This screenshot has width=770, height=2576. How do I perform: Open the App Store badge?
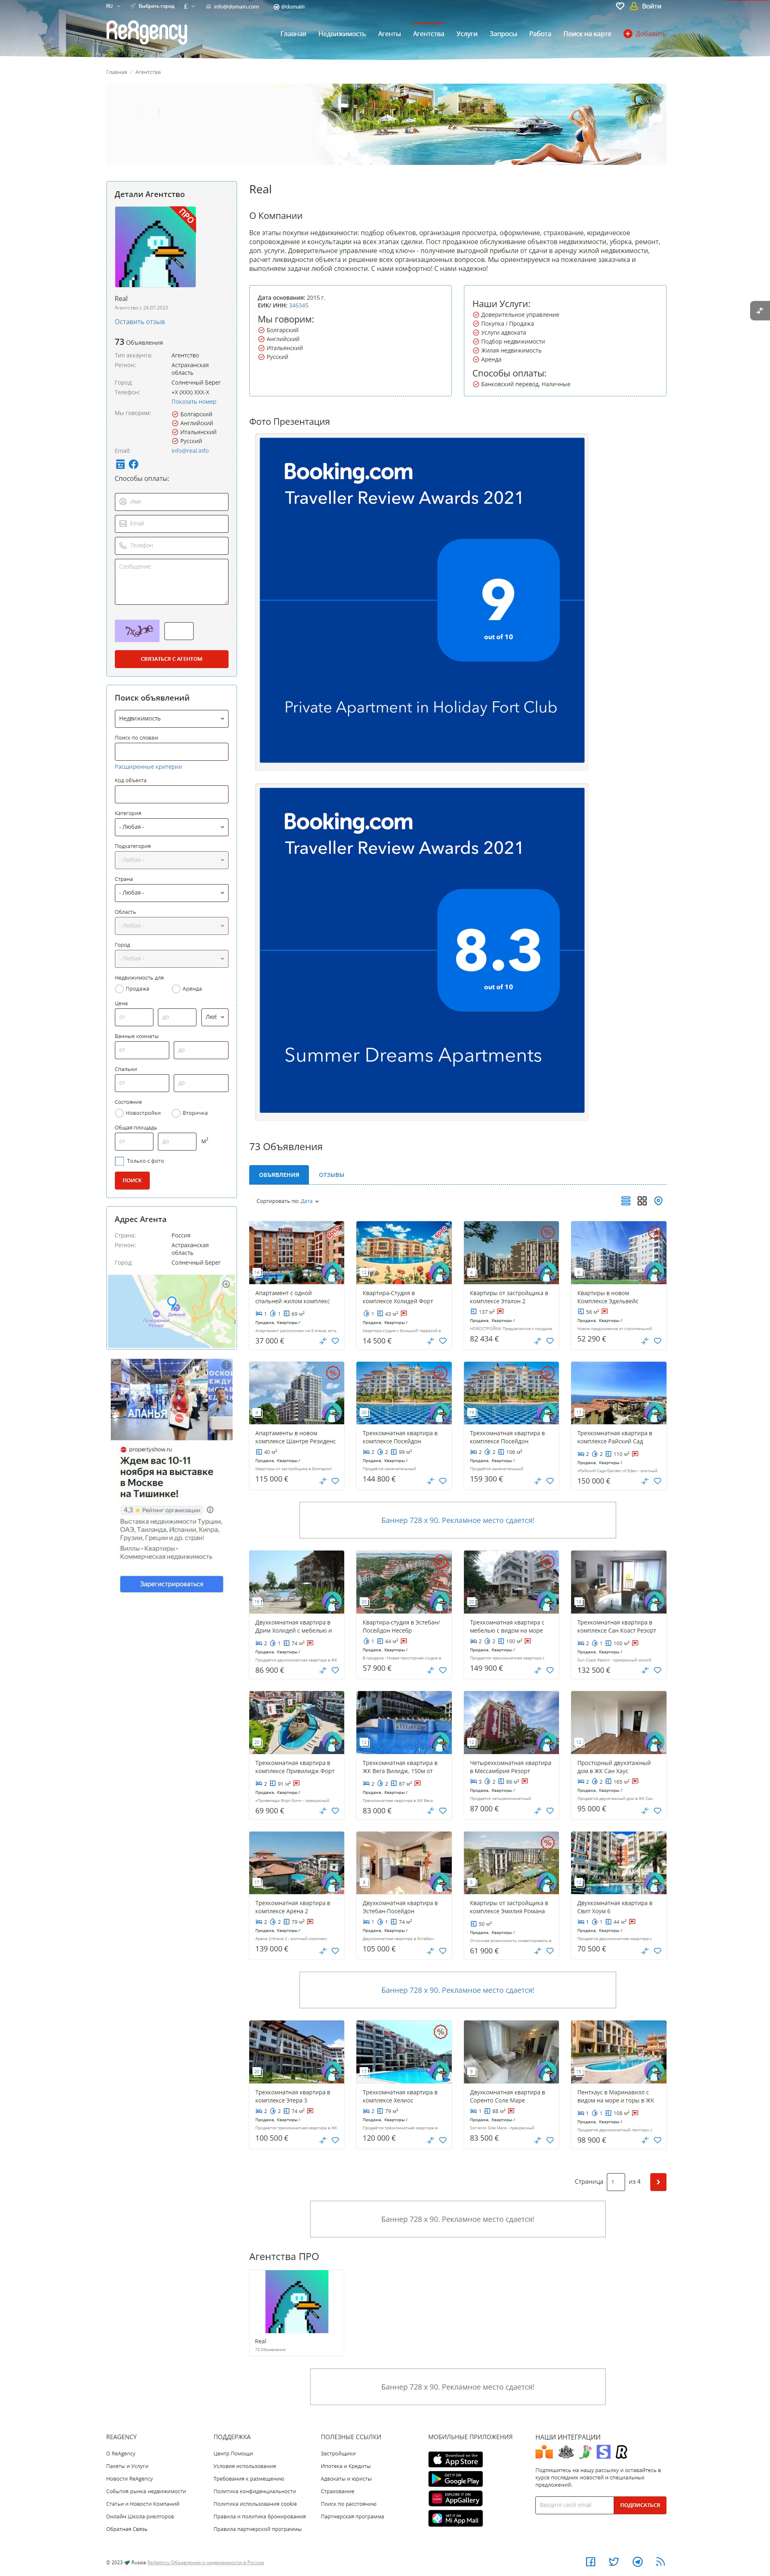(455, 2459)
